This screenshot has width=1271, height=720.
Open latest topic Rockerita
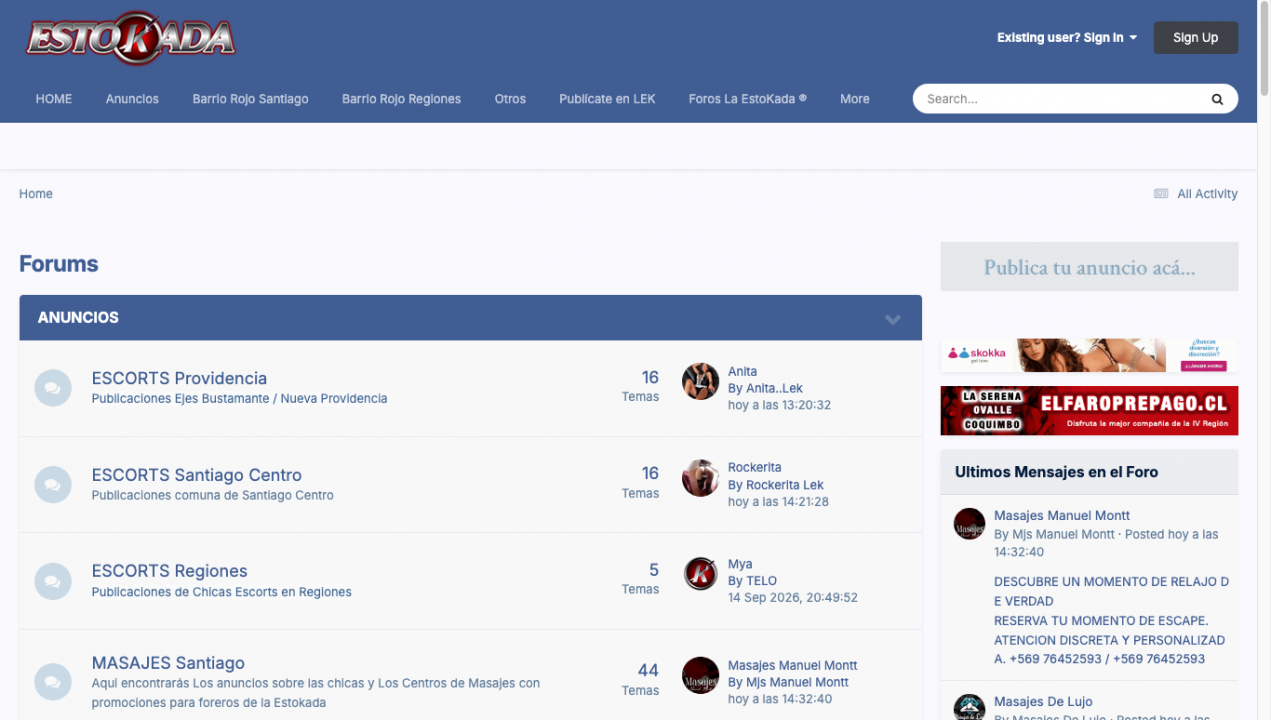coord(755,467)
